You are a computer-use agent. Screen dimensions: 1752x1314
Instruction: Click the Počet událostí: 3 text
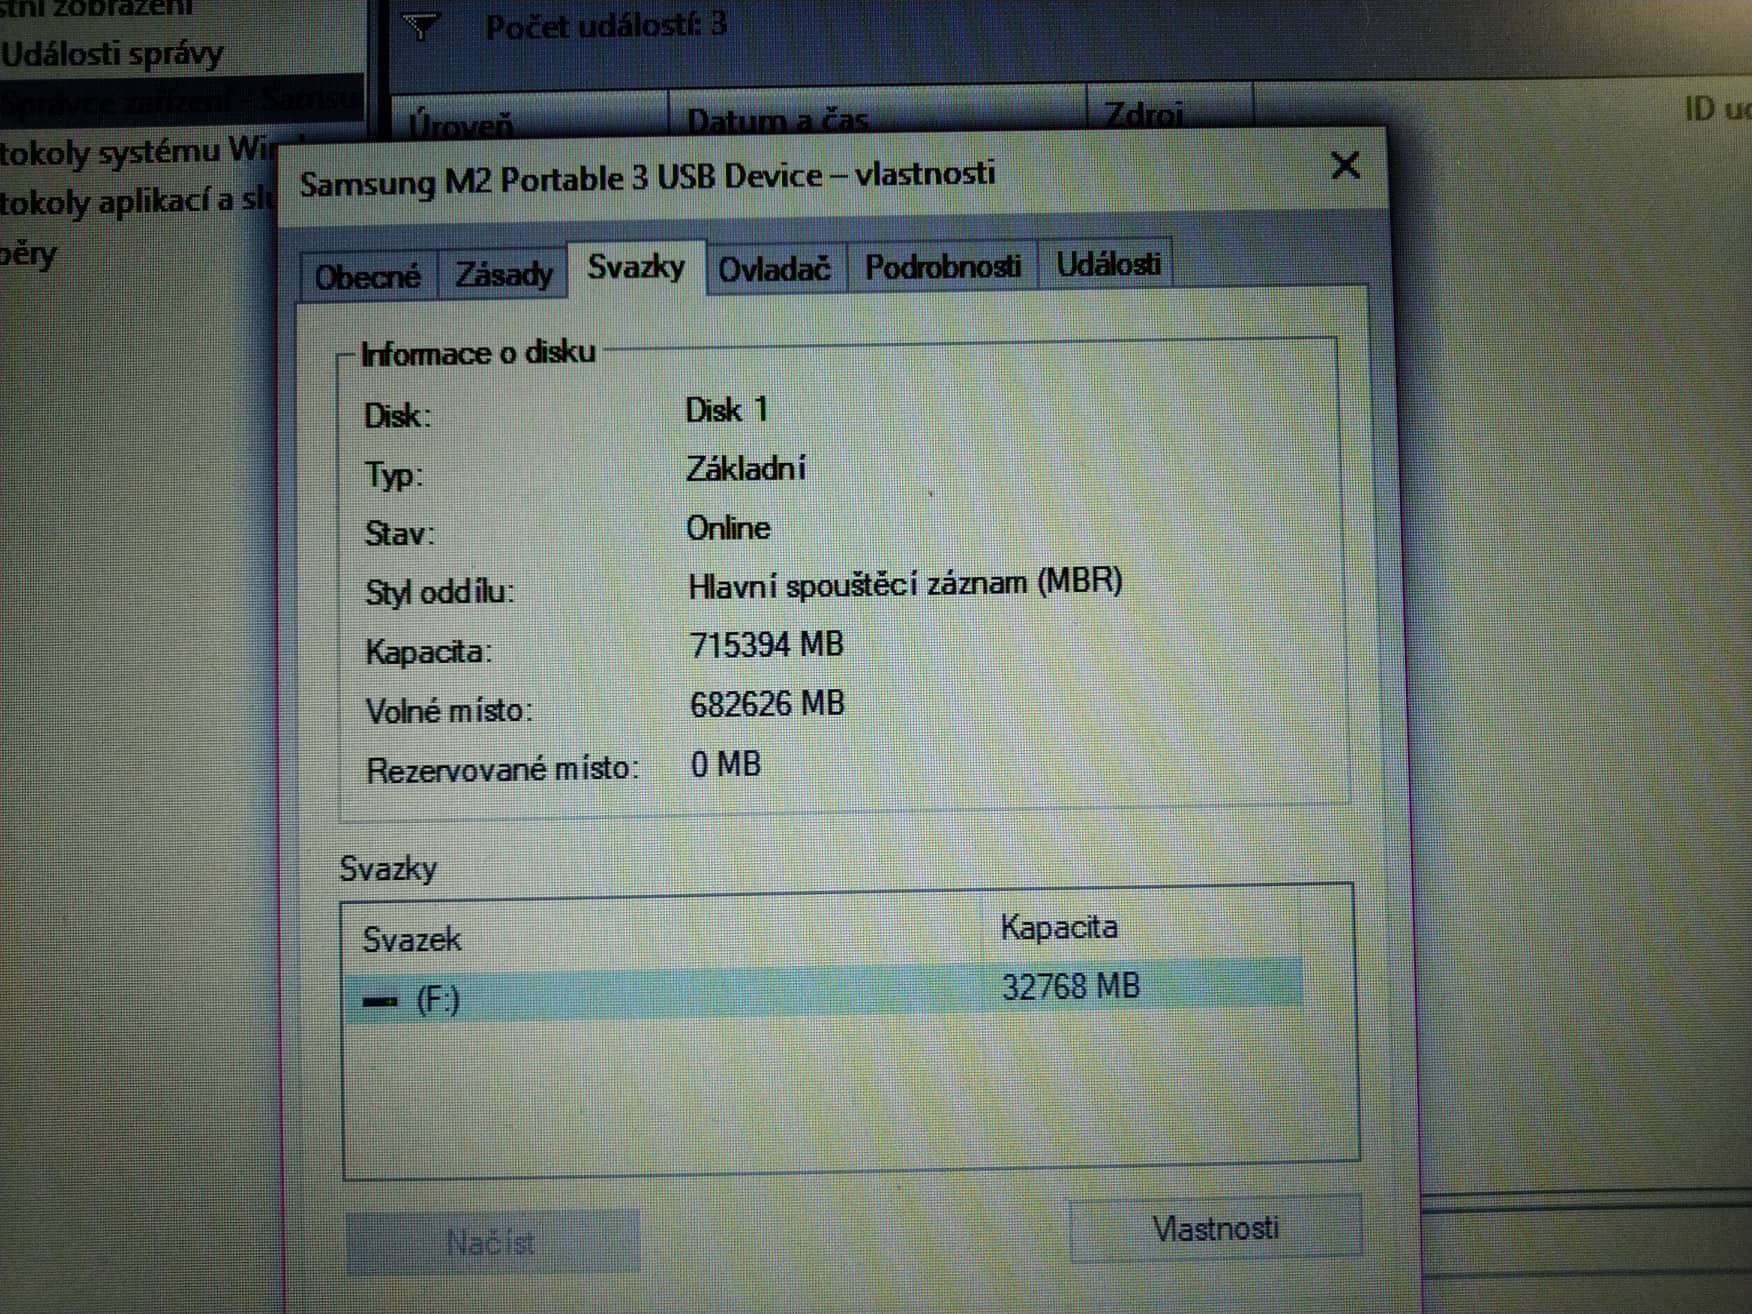[x=606, y=25]
